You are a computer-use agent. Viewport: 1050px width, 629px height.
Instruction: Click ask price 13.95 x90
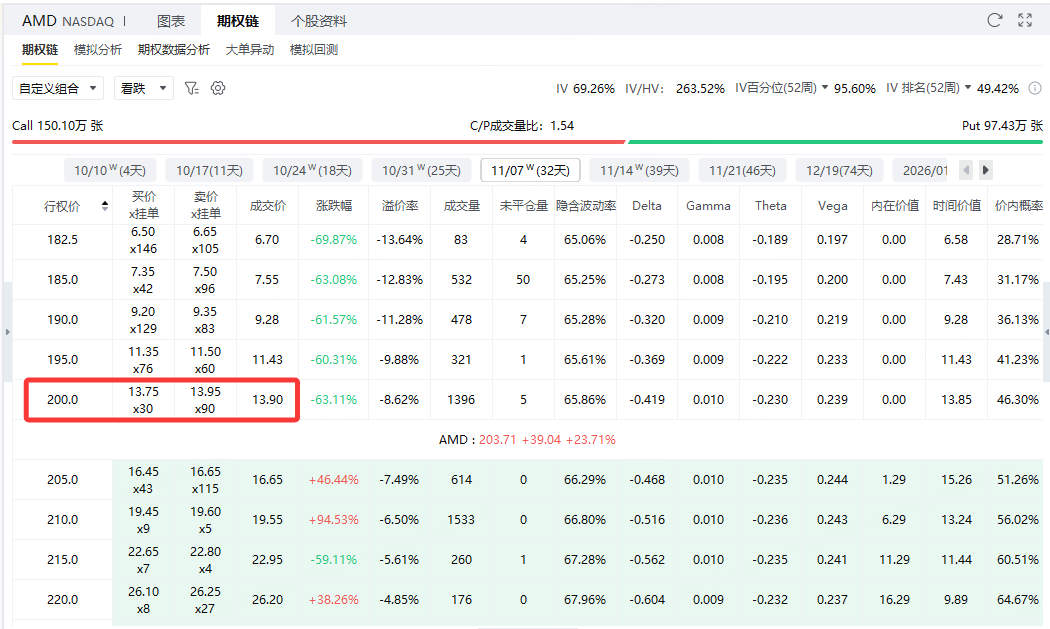(x=205, y=400)
